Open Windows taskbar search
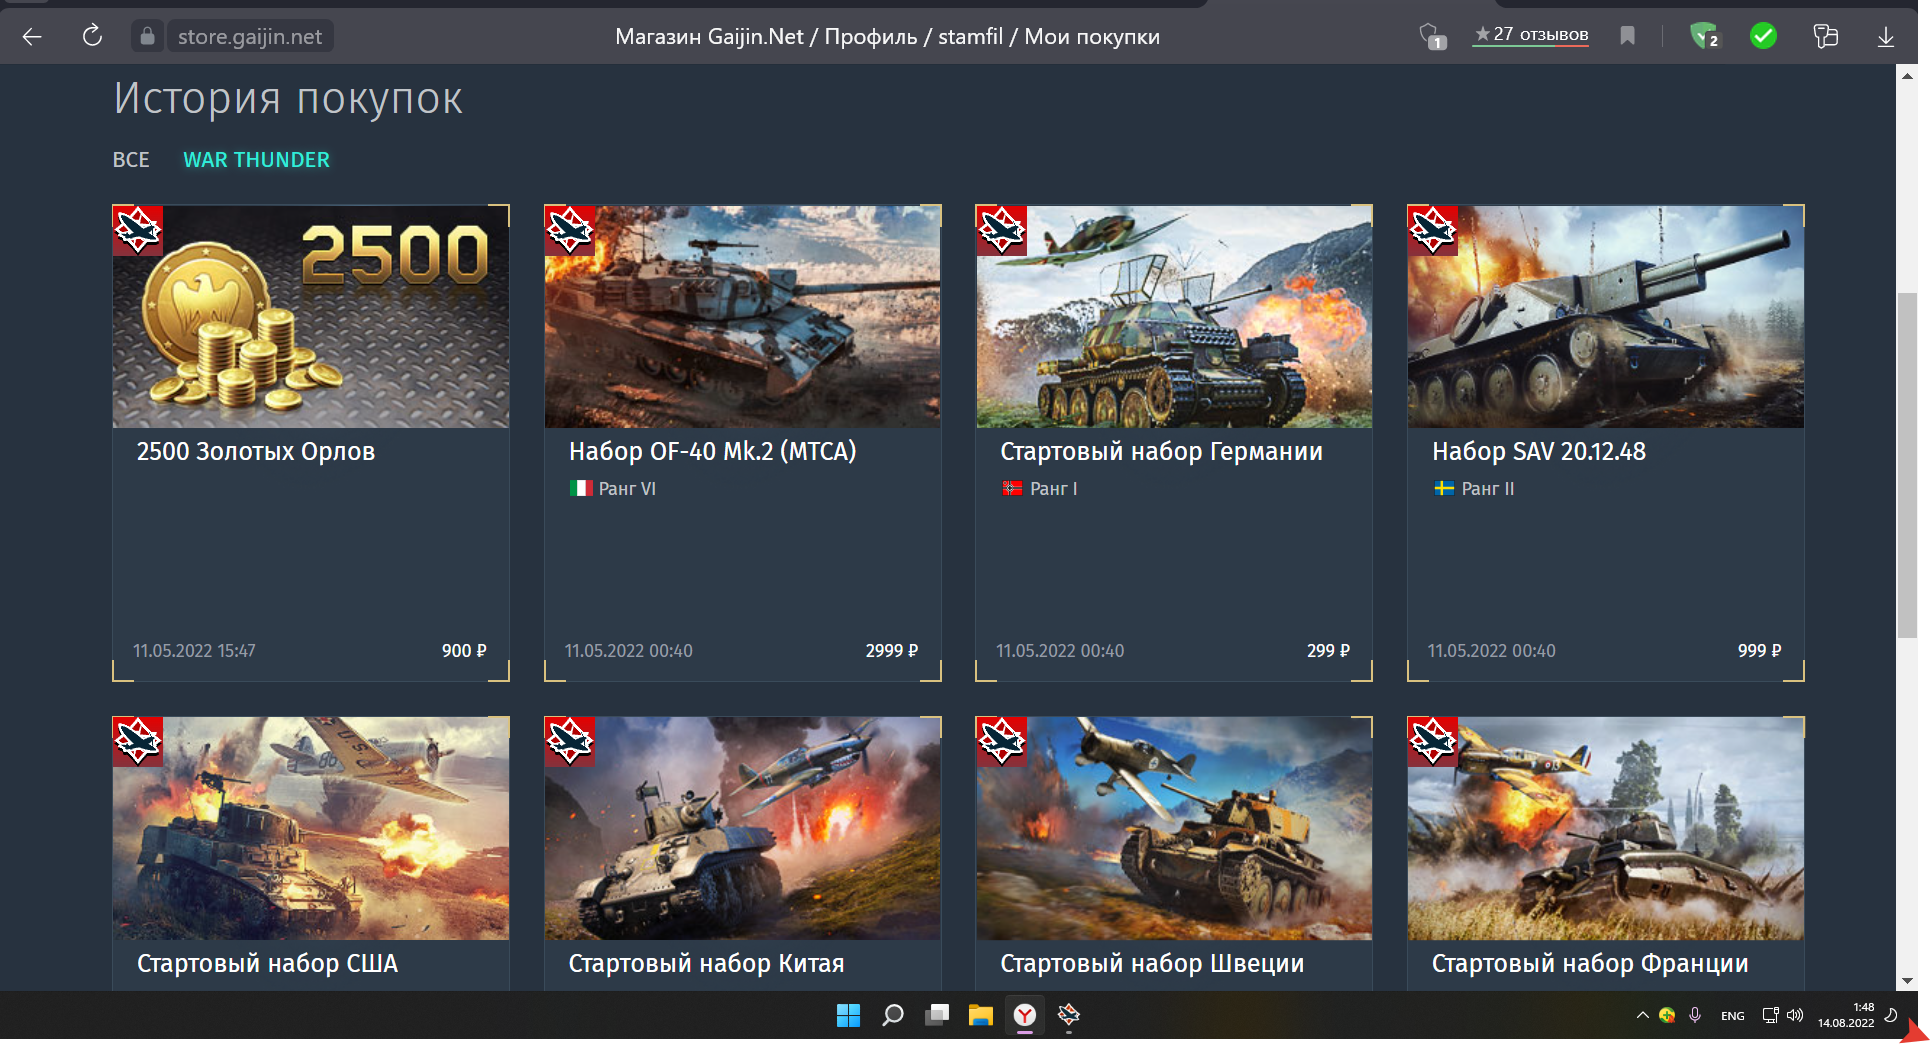This screenshot has height=1045, width=1931. (893, 1016)
